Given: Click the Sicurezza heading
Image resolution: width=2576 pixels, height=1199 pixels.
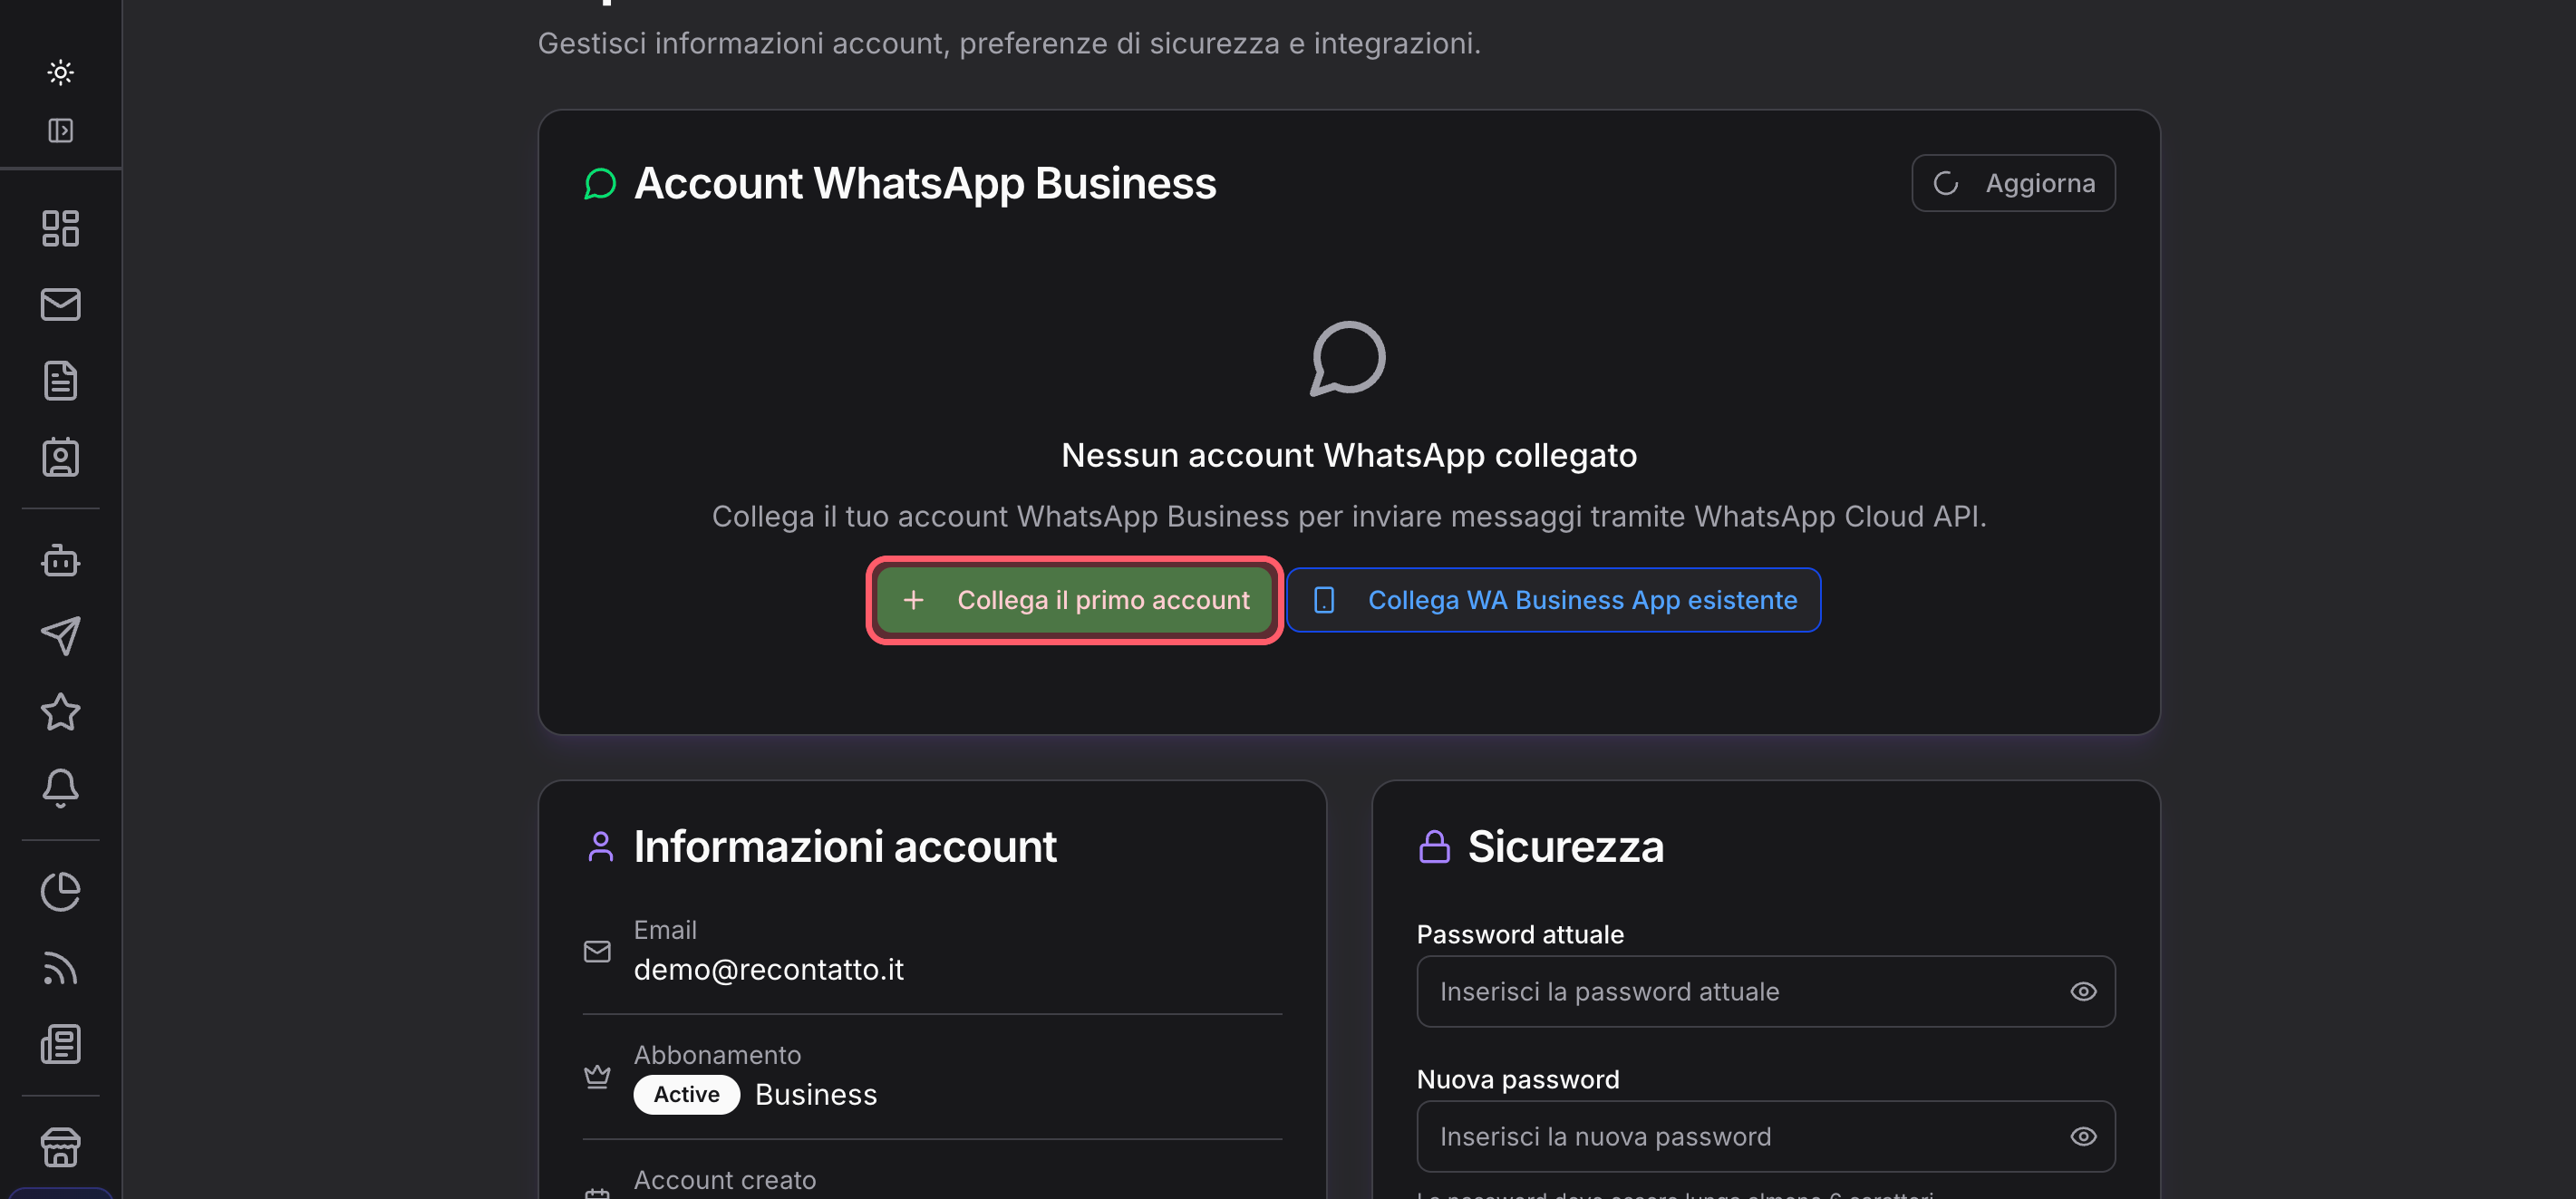Looking at the screenshot, I should 1565,846.
